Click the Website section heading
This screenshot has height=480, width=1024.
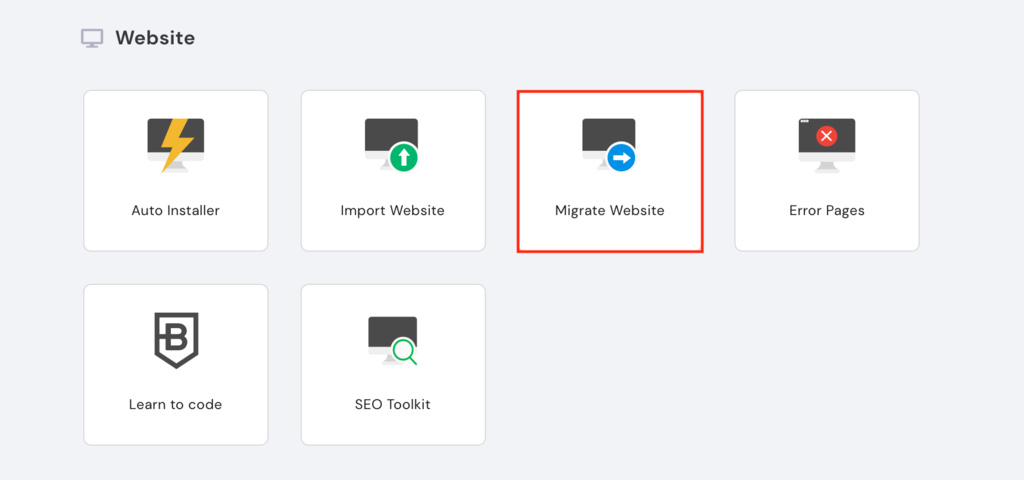tap(155, 38)
